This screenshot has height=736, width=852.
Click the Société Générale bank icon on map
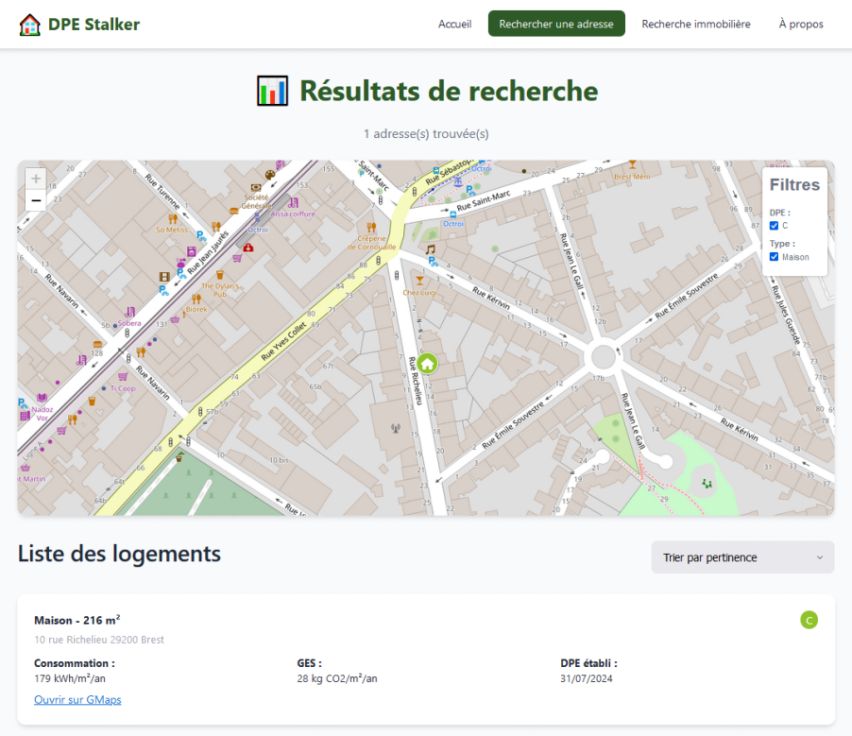[x=255, y=187]
